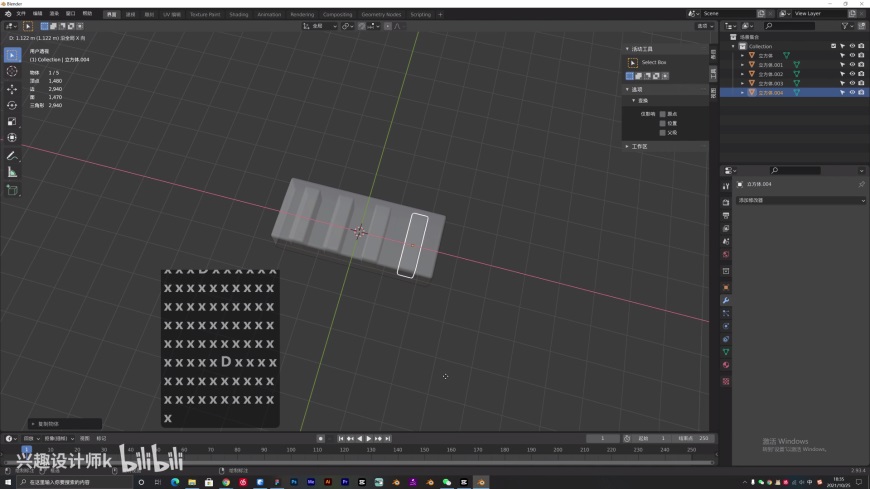Enable the origins checkbox under affect only
Viewport: 870px width, 489px height.
click(662, 114)
